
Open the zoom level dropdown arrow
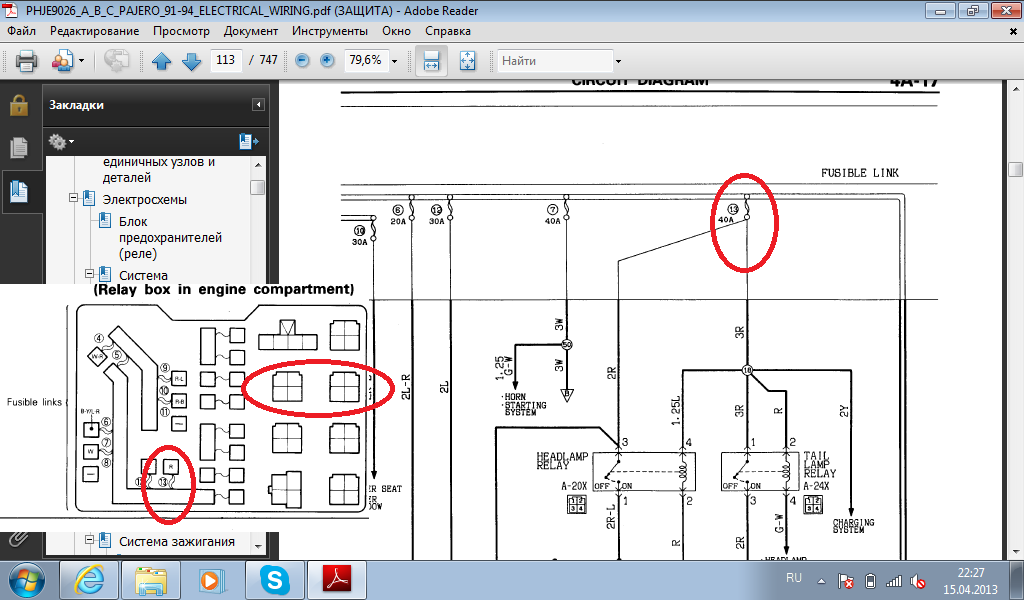394,61
